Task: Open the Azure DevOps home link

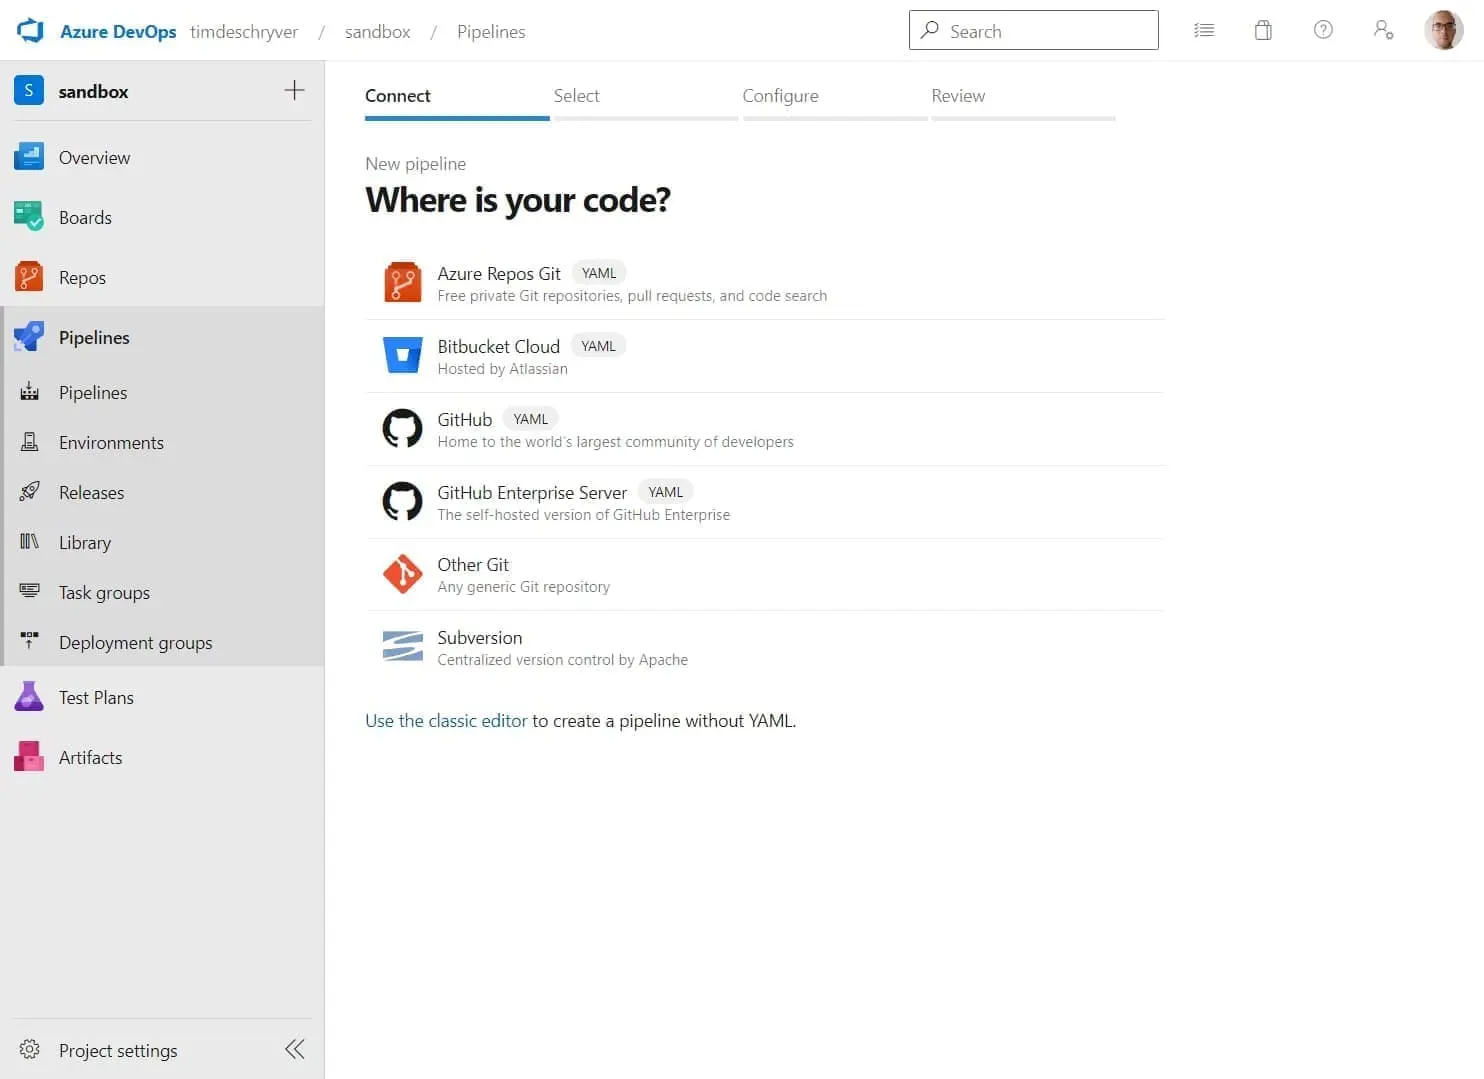Action: (118, 31)
